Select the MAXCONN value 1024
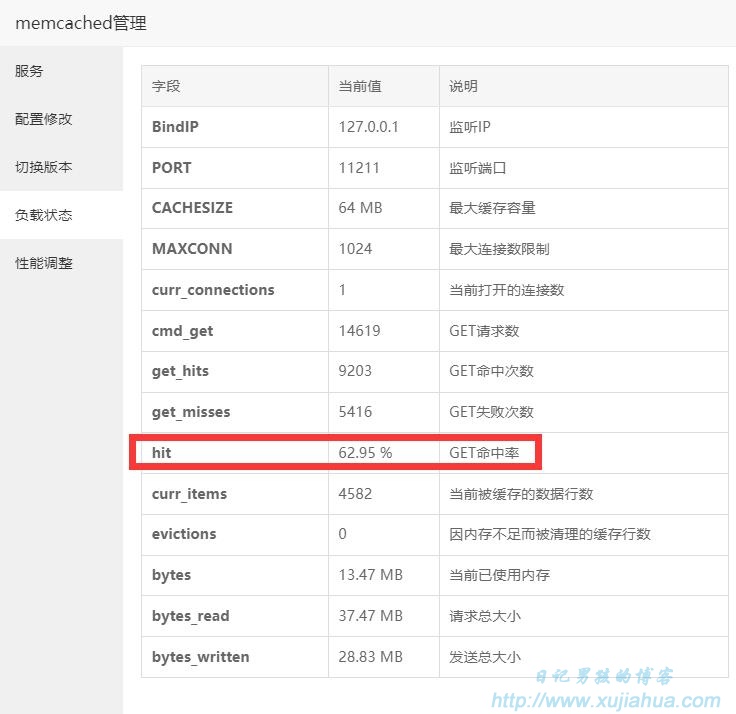 (355, 248)
